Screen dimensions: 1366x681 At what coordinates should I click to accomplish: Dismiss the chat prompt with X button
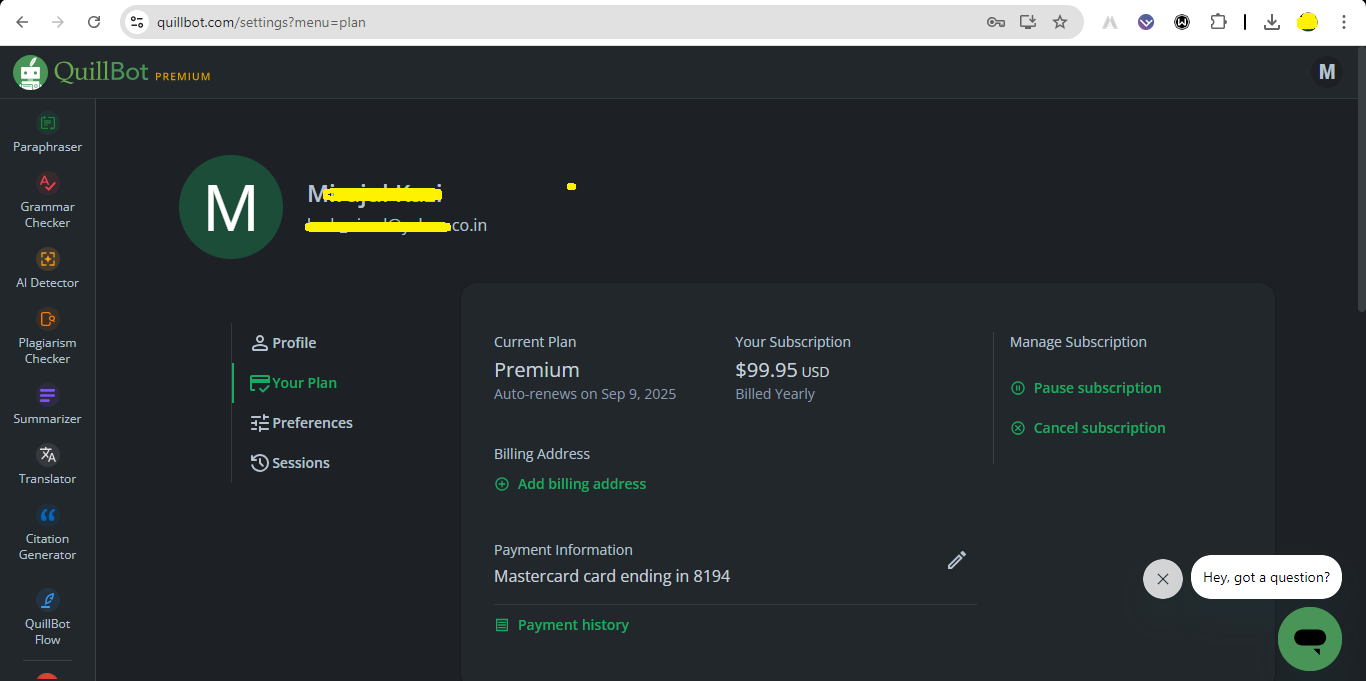click(x=1163, y=579)
